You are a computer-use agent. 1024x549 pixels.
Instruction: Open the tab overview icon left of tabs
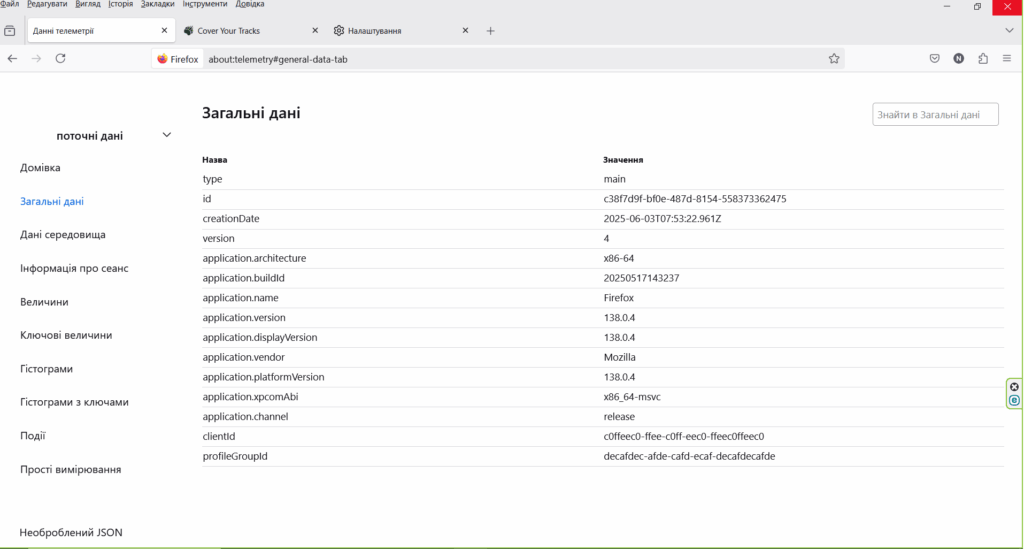pos(10,31)
